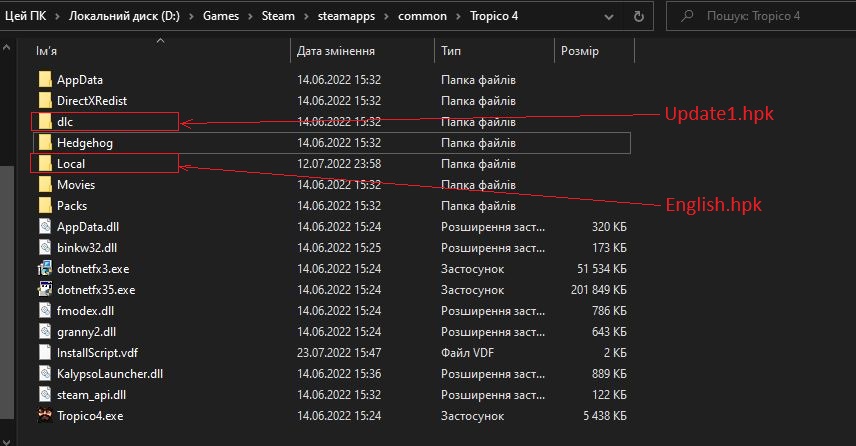856x446 pixels.
Task: Click the Local folder icon
Action: 45,164
